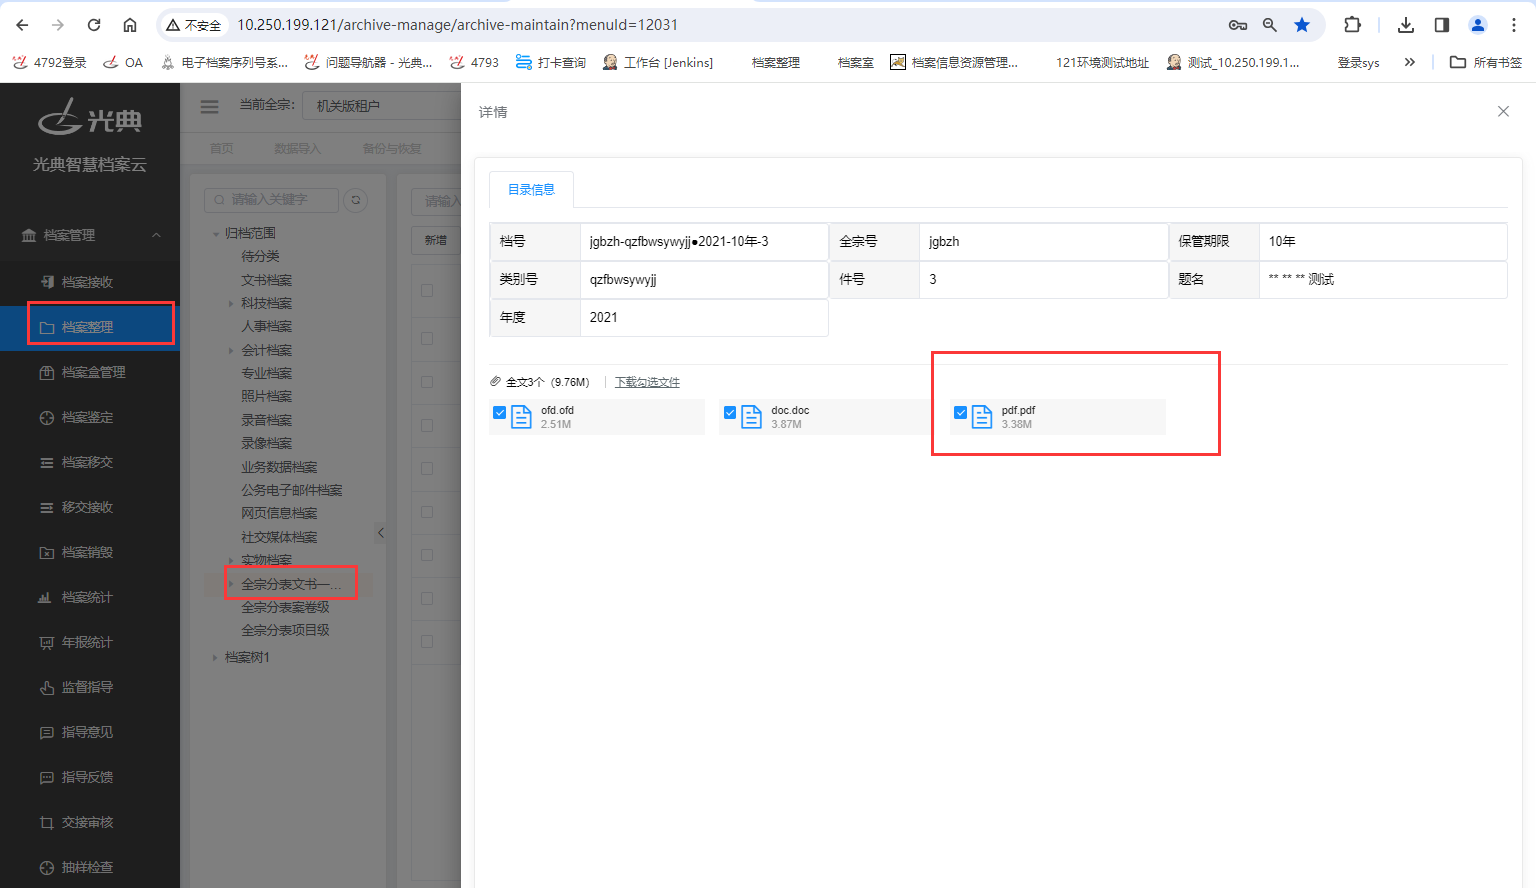Click the 交接审核 sidebar icon

[x=46, y=822]
